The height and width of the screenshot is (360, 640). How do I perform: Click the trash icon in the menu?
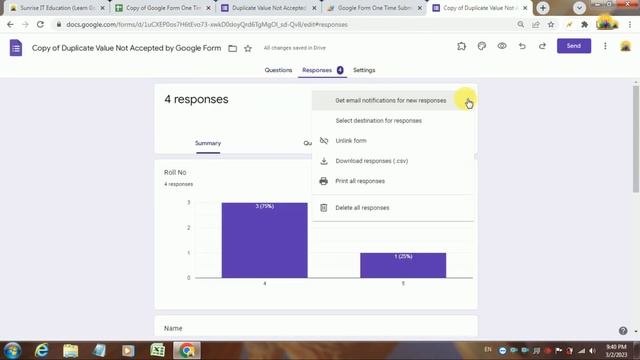tap(324, 208)
